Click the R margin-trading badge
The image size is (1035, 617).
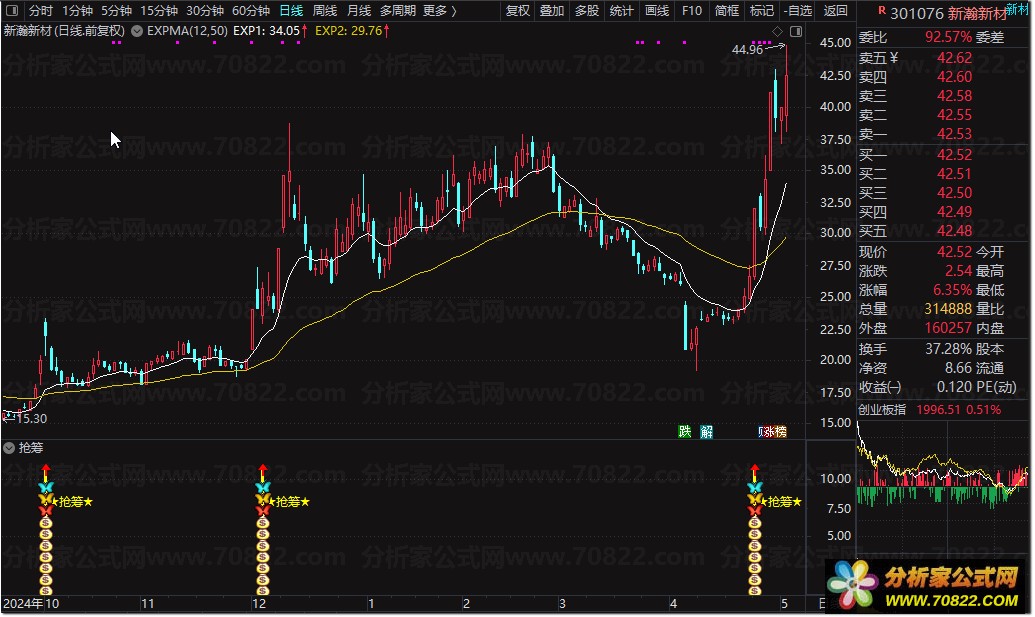[x=881, y=11]
